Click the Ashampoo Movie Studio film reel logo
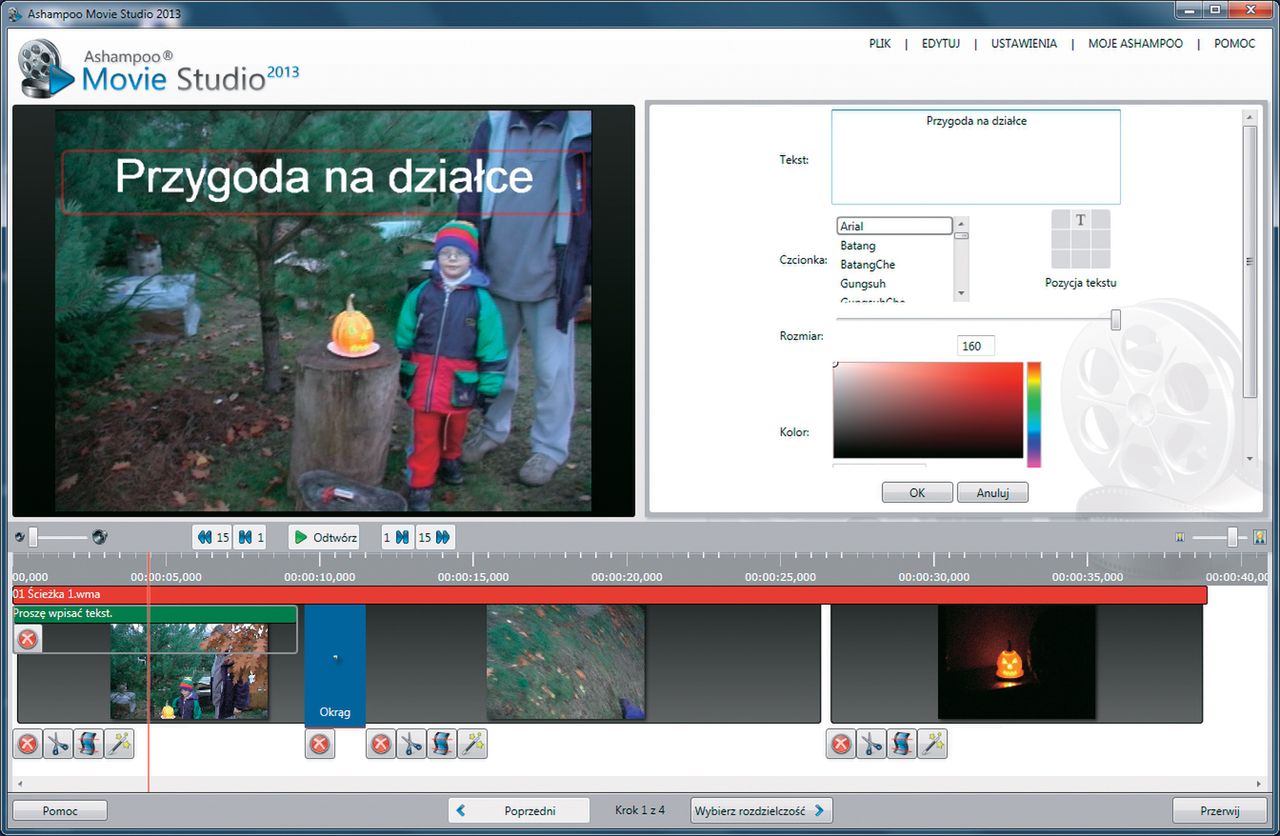This screenshot has width=1280, height=836. 45,68
